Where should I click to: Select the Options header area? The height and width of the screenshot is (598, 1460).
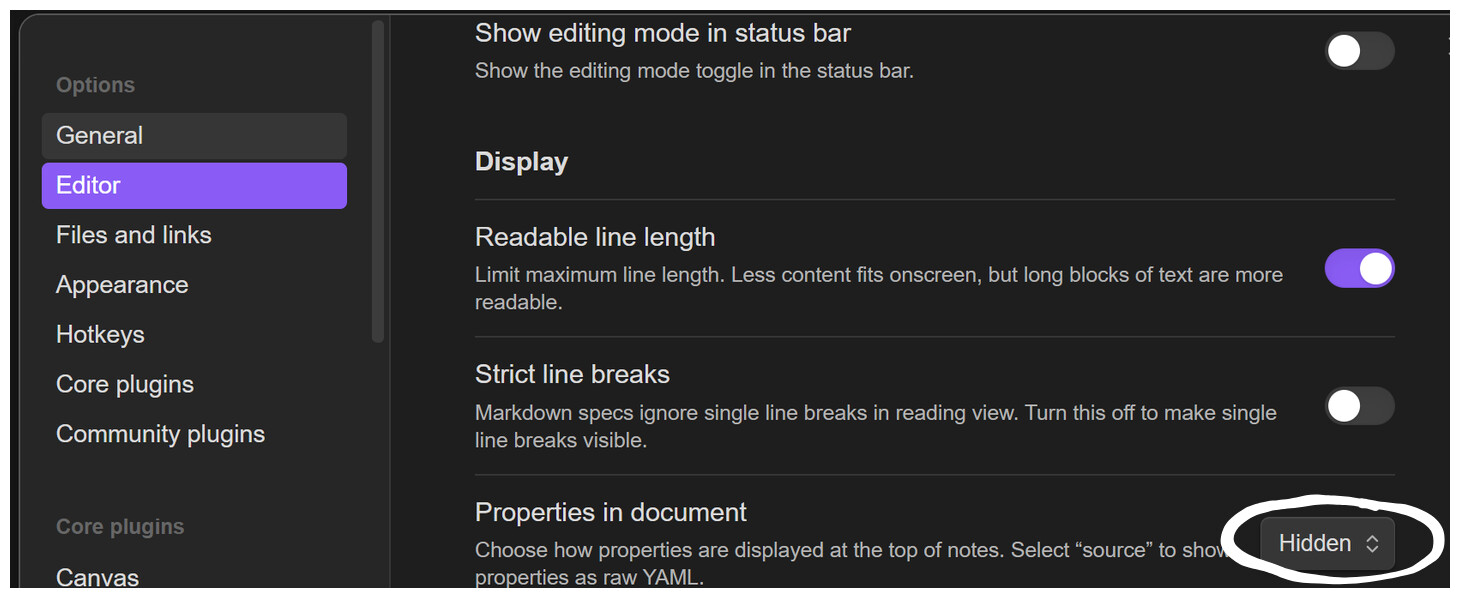pos(95,85)
